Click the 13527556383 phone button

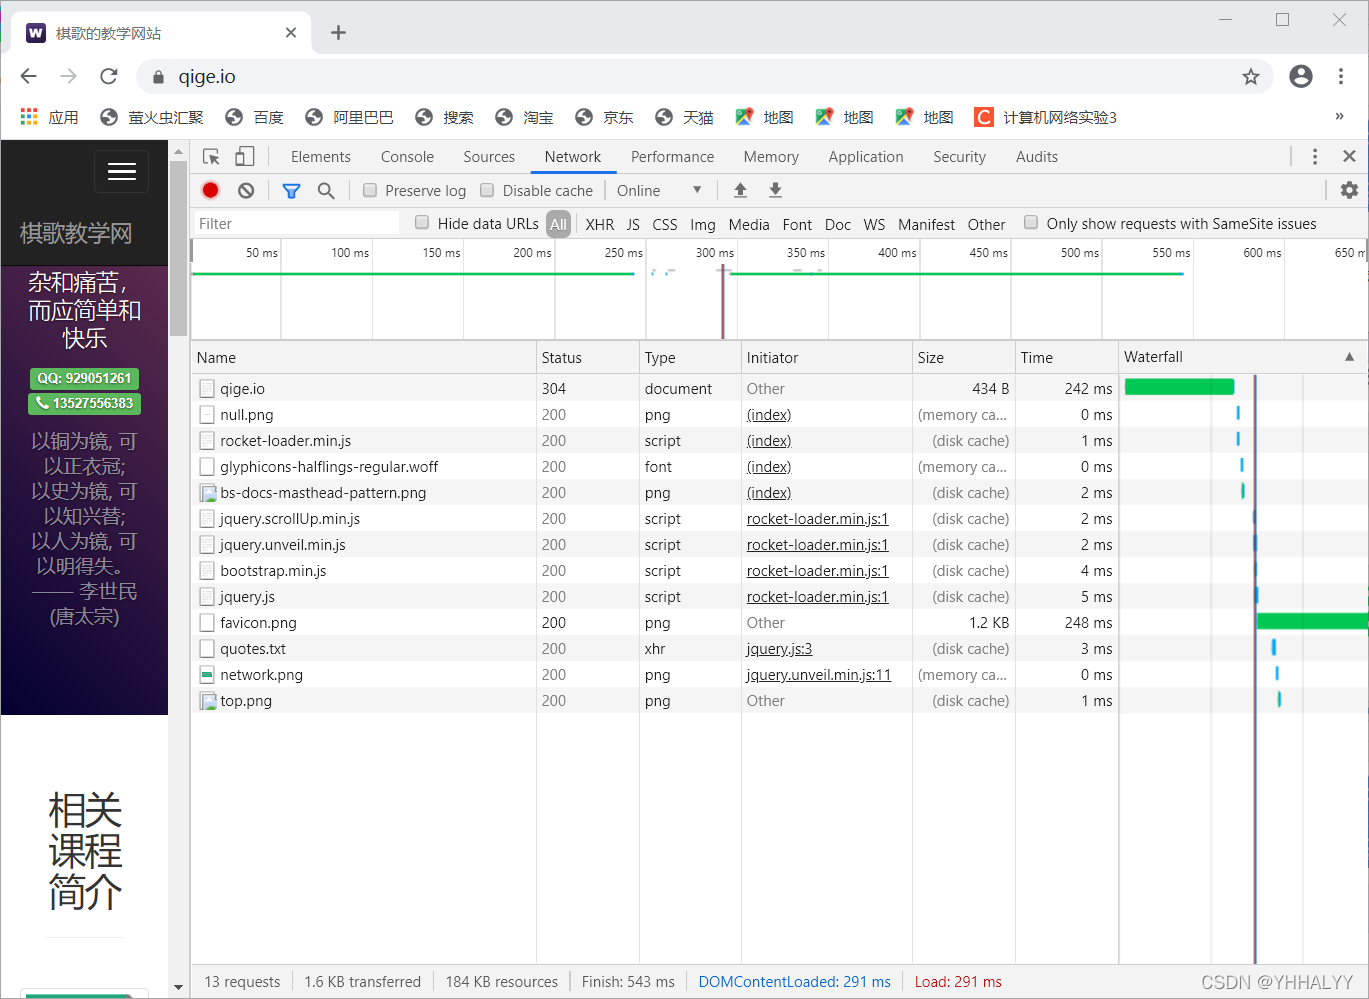coord(84,403)
